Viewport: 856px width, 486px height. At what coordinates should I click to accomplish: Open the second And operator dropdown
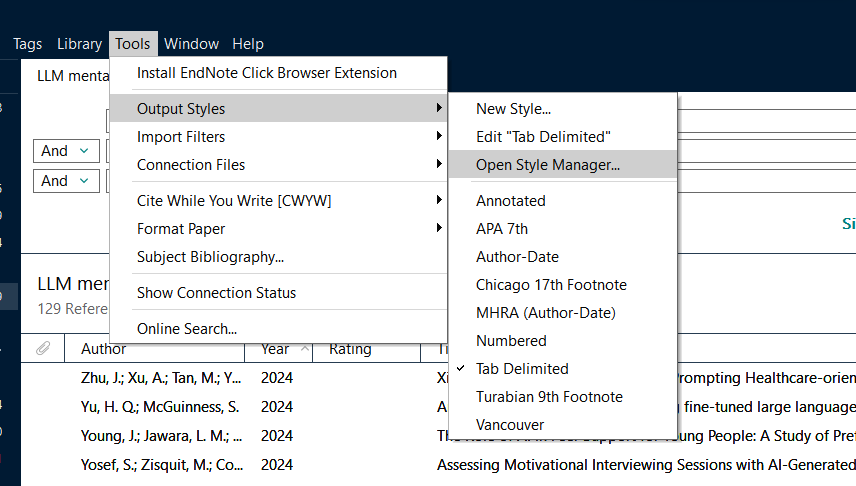pos(66,181)
